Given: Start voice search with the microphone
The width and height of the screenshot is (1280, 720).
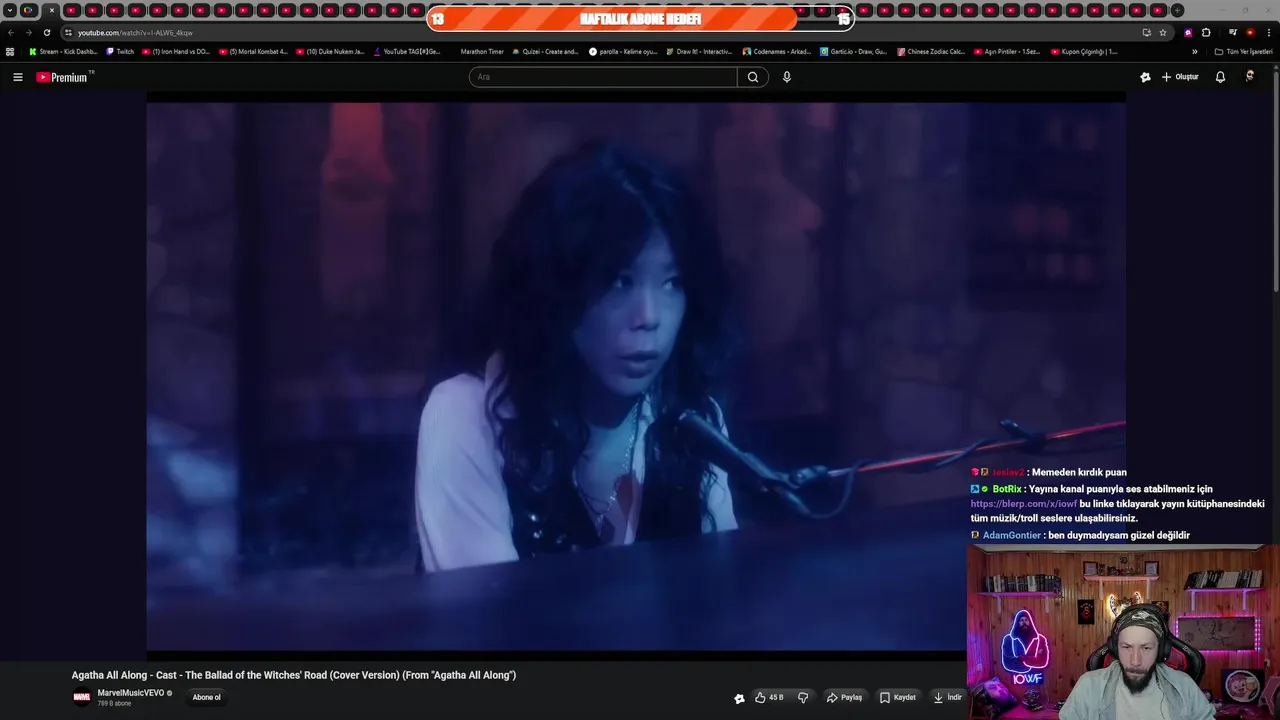Looking at the screenshot, I should [x=787, y=77].
